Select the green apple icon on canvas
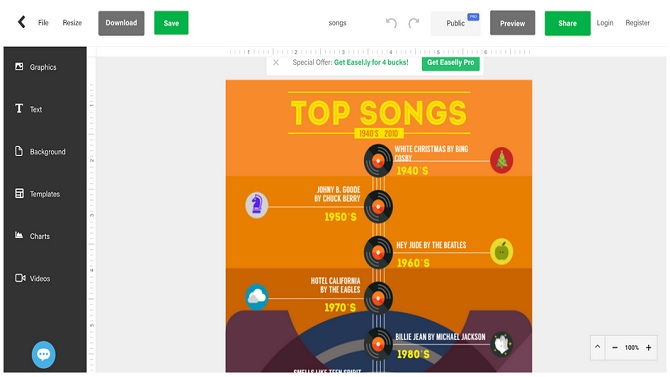Image resolution: width=670 pixels, height=377 pixels. 501,252
